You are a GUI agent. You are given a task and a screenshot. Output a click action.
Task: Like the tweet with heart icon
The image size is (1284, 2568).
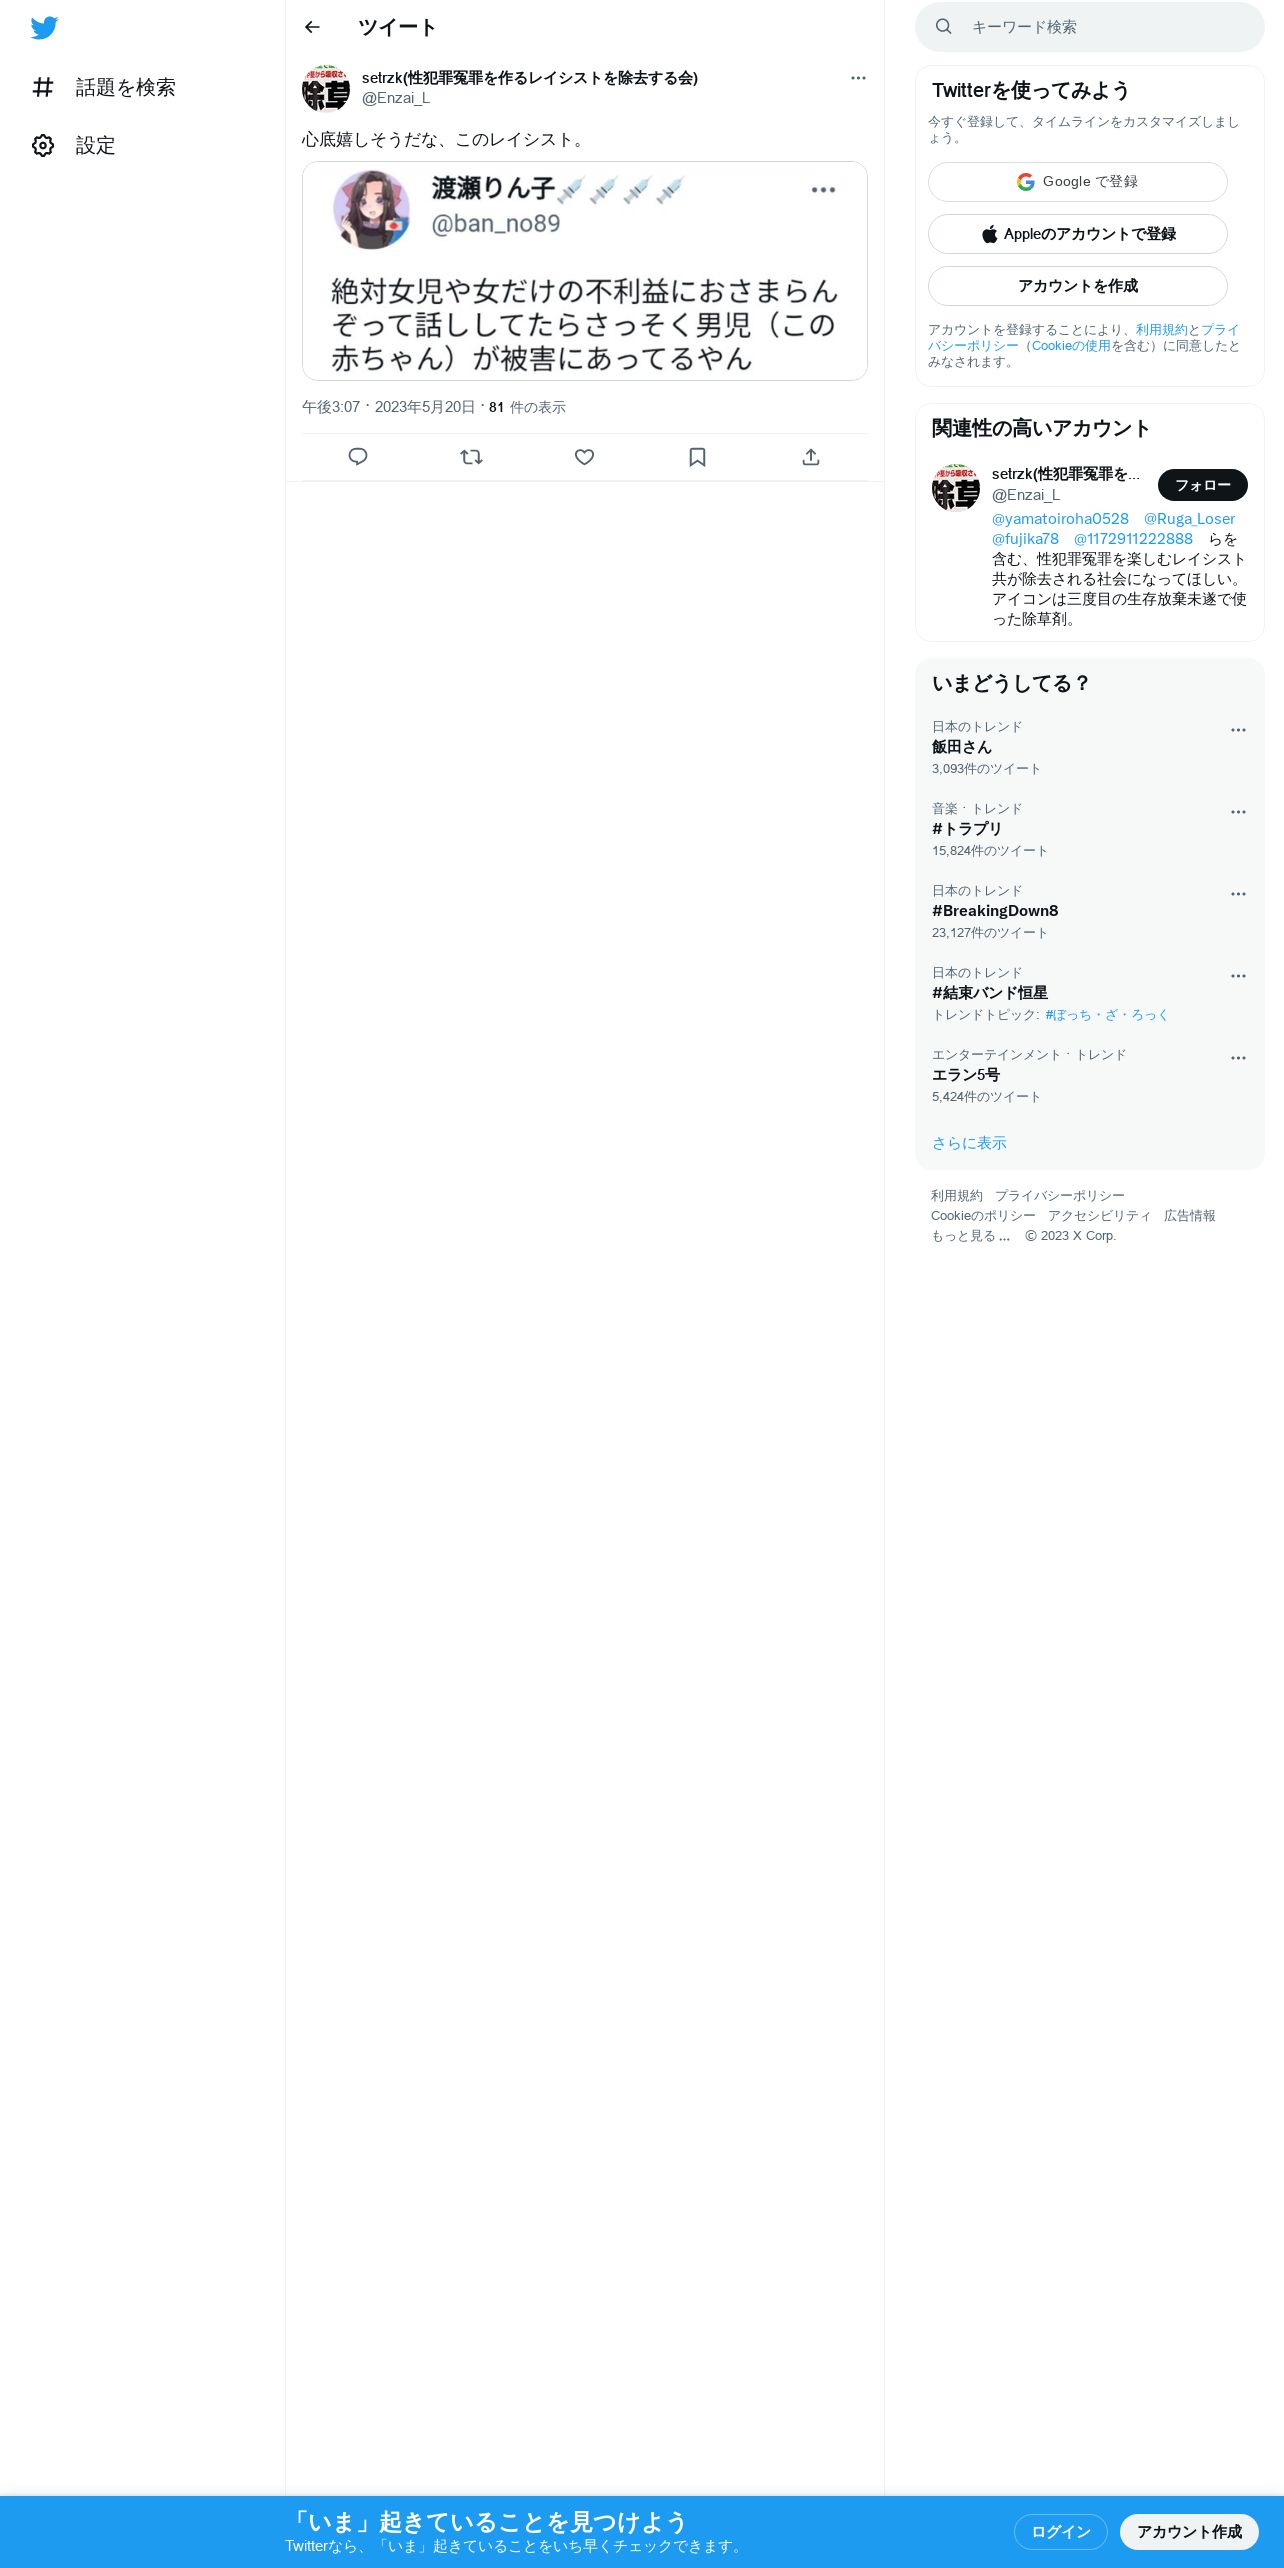point(585,457)
